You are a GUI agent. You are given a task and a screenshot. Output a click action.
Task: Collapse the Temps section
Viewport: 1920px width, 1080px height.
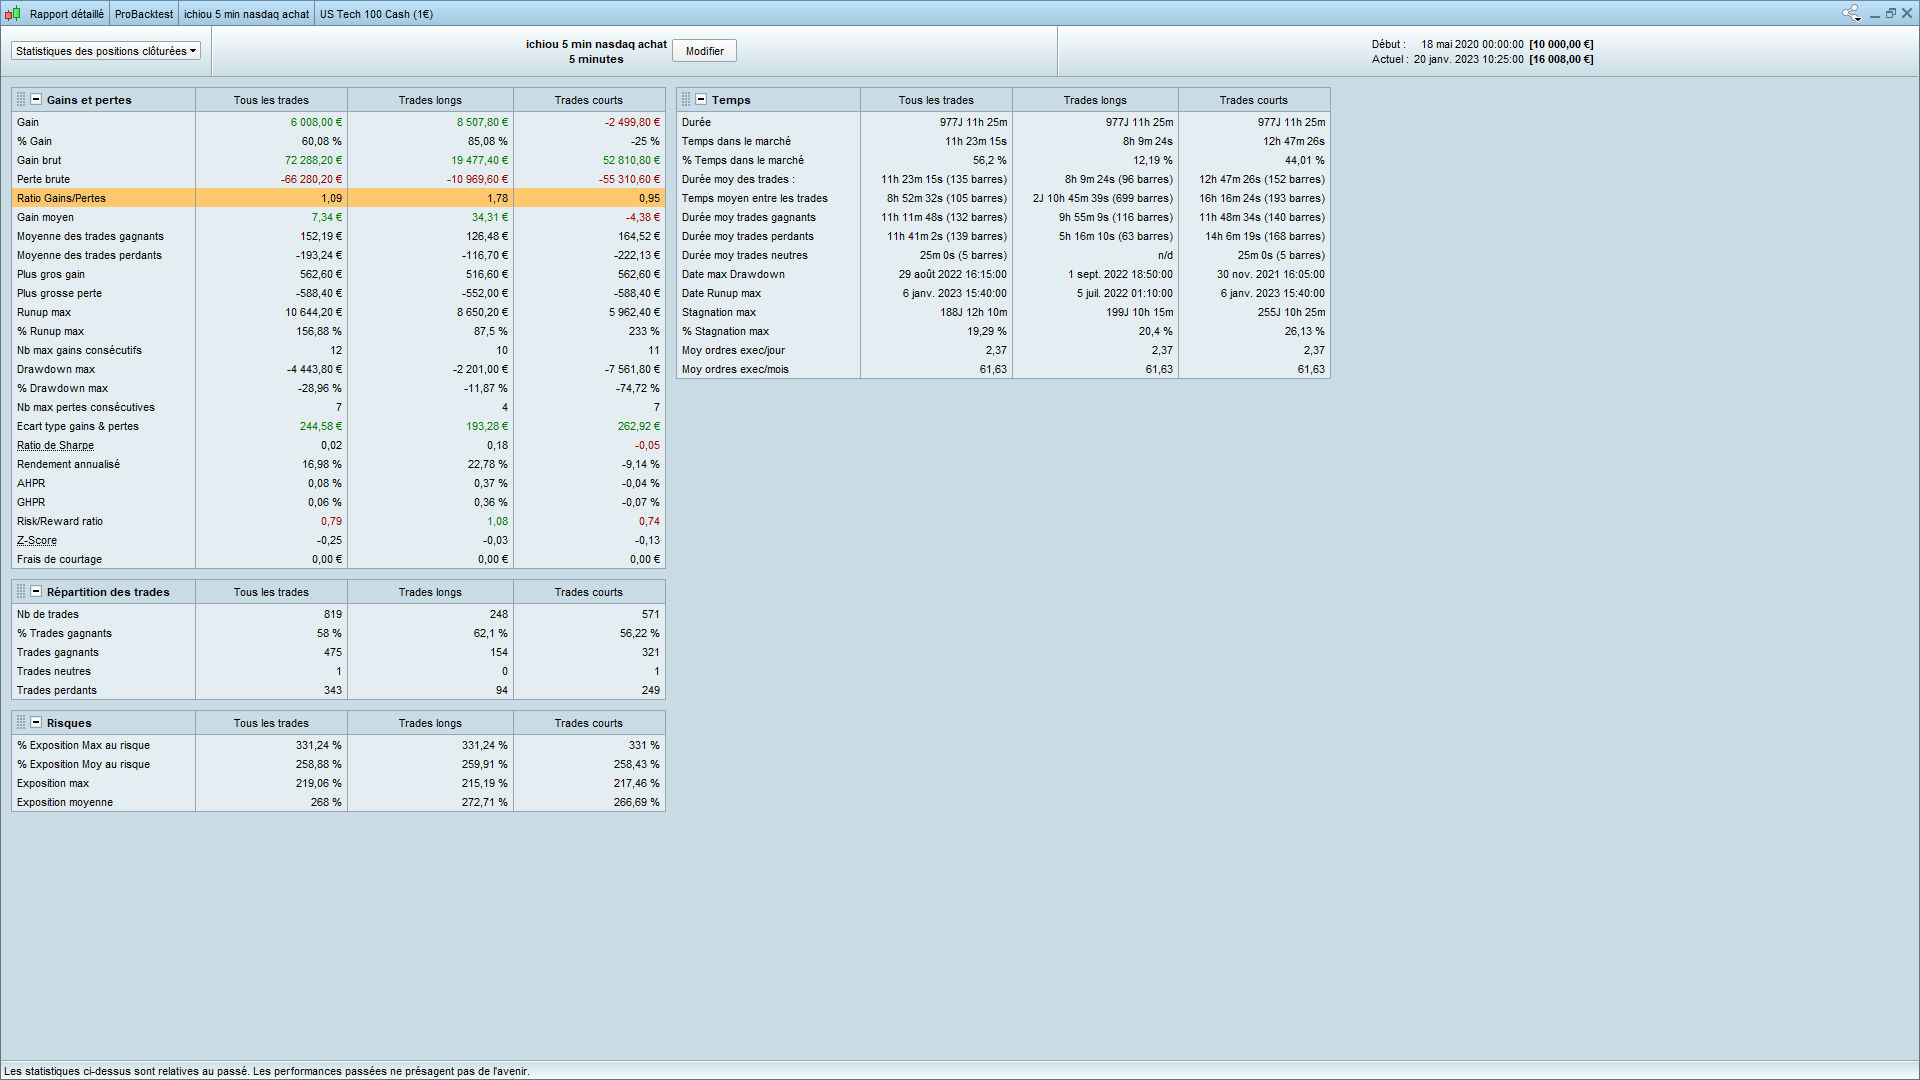(x=701, y=100)
